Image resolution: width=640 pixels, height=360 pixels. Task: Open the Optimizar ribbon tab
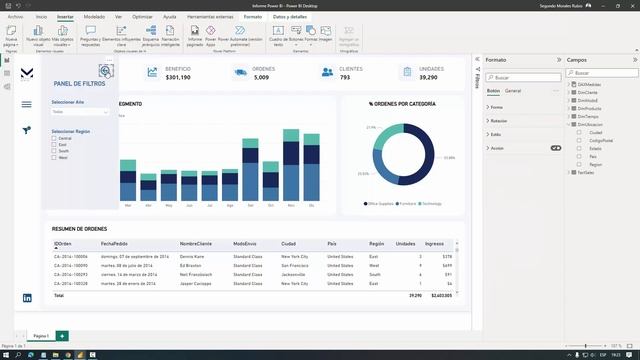point(142,17)
